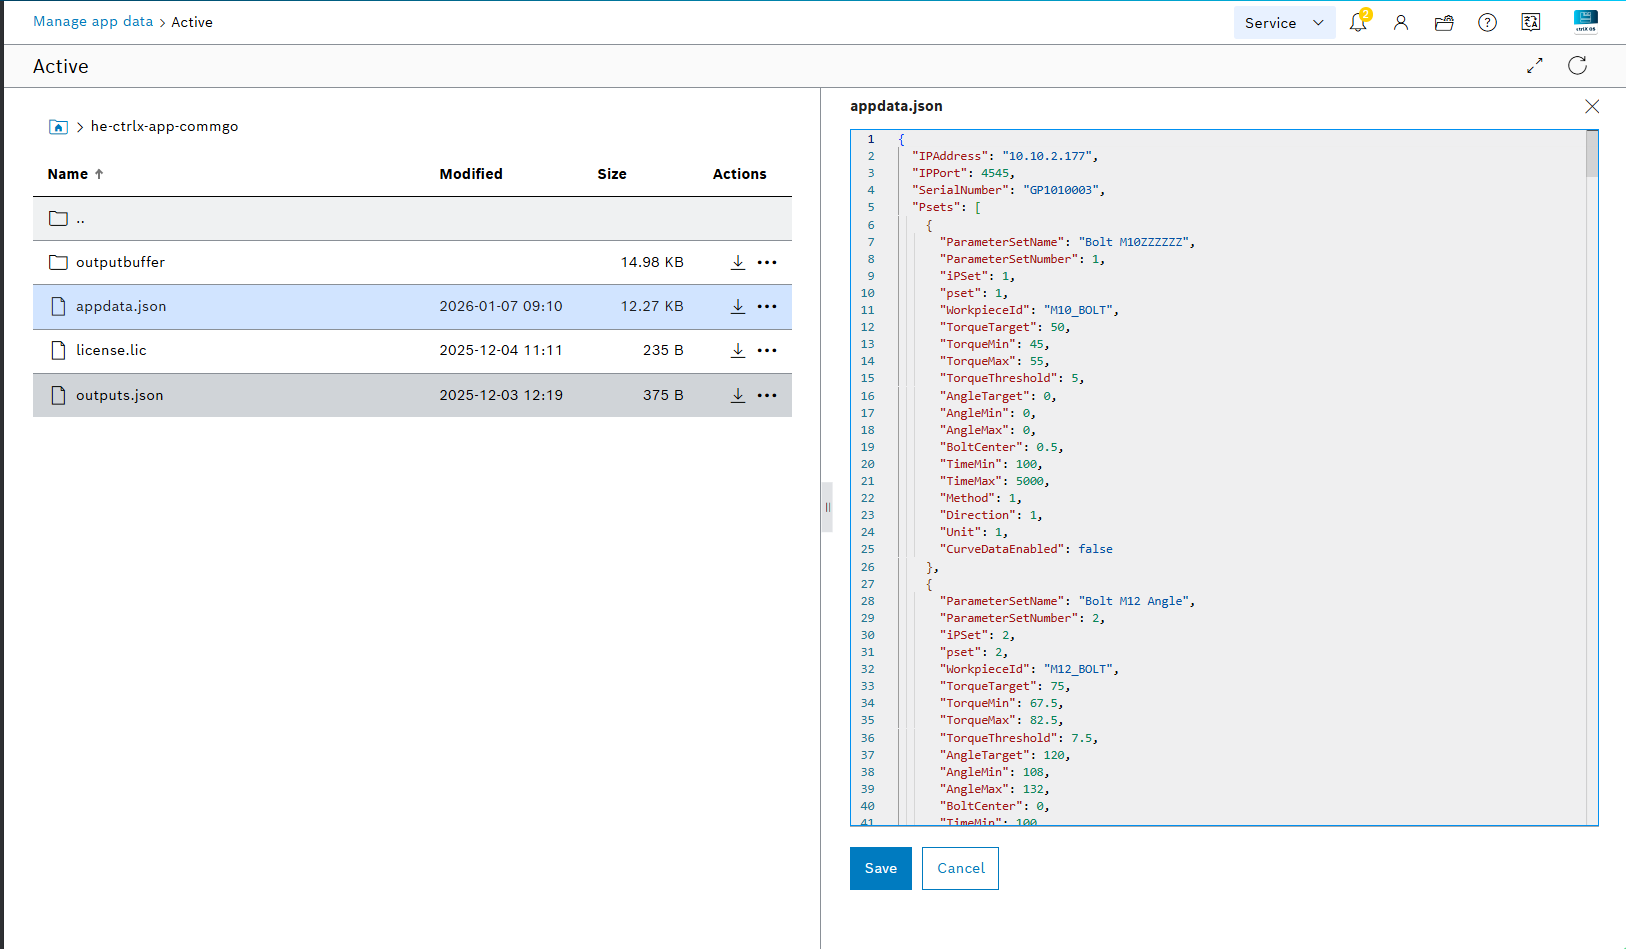Click the ctrlX OS logo icon
This screenshot has height=949, width=1626.
pos(1586,21)
